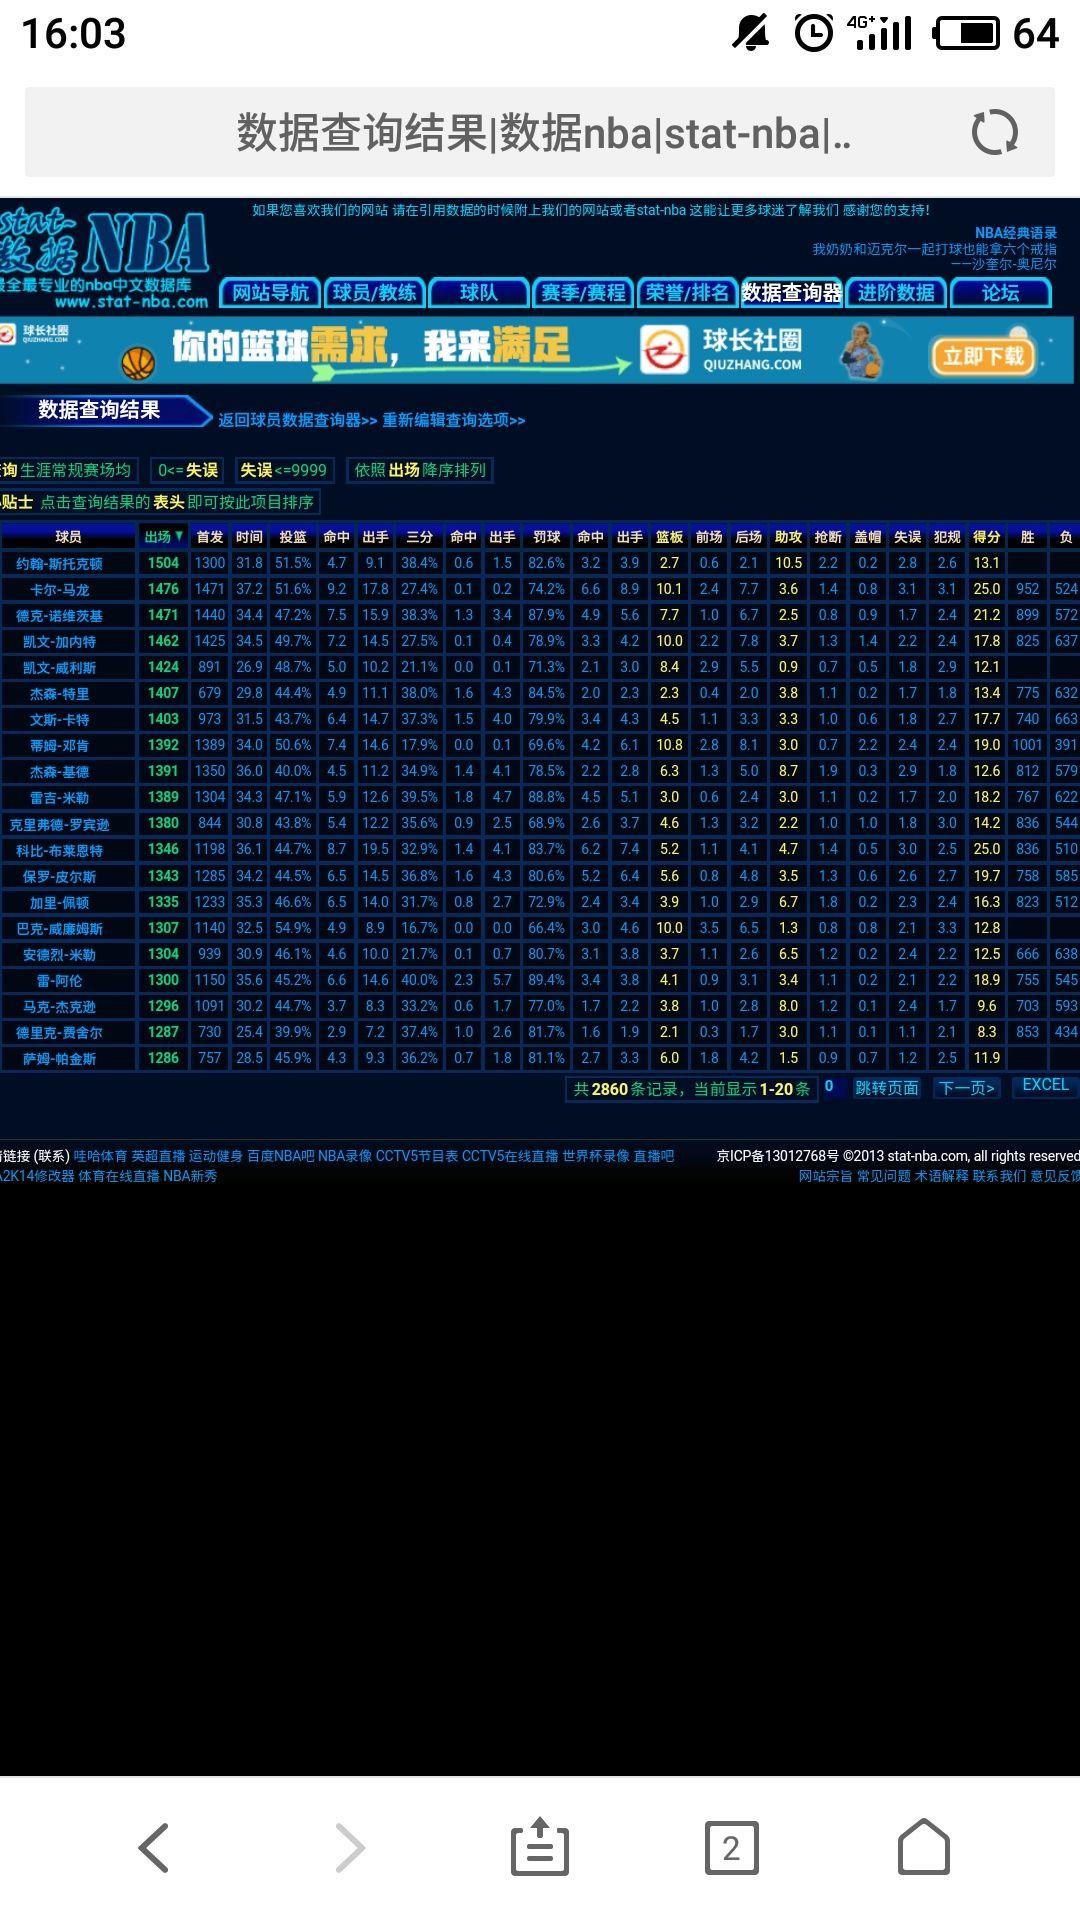Click 立即下载 on the banner ad
This screenshot has width=1080, height=1920.
click(x=983, y=356)
